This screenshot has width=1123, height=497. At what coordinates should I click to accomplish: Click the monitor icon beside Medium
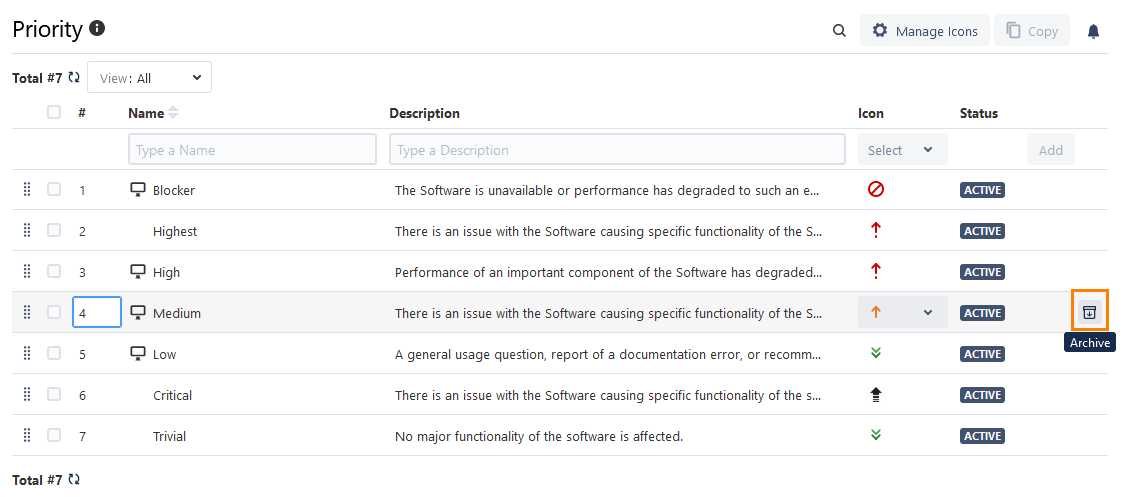tap(138, 312)
